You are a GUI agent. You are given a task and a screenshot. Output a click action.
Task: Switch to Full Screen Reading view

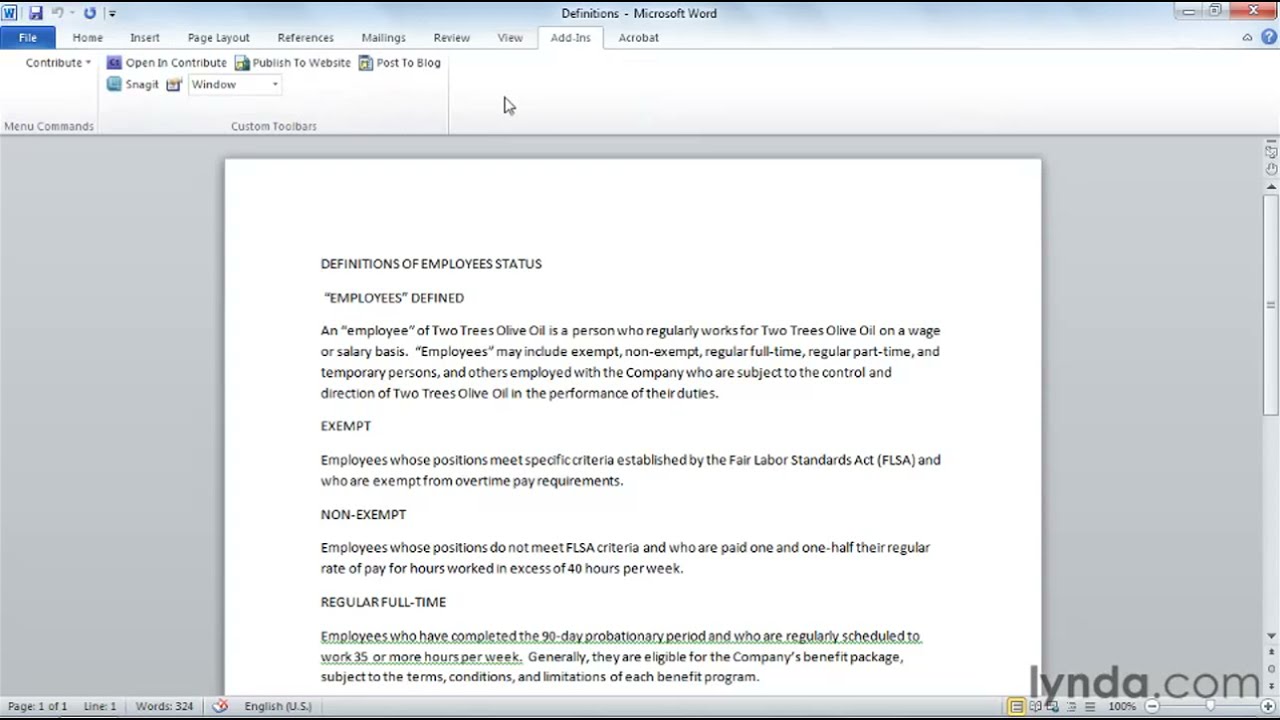click(x=1037, y=707)
